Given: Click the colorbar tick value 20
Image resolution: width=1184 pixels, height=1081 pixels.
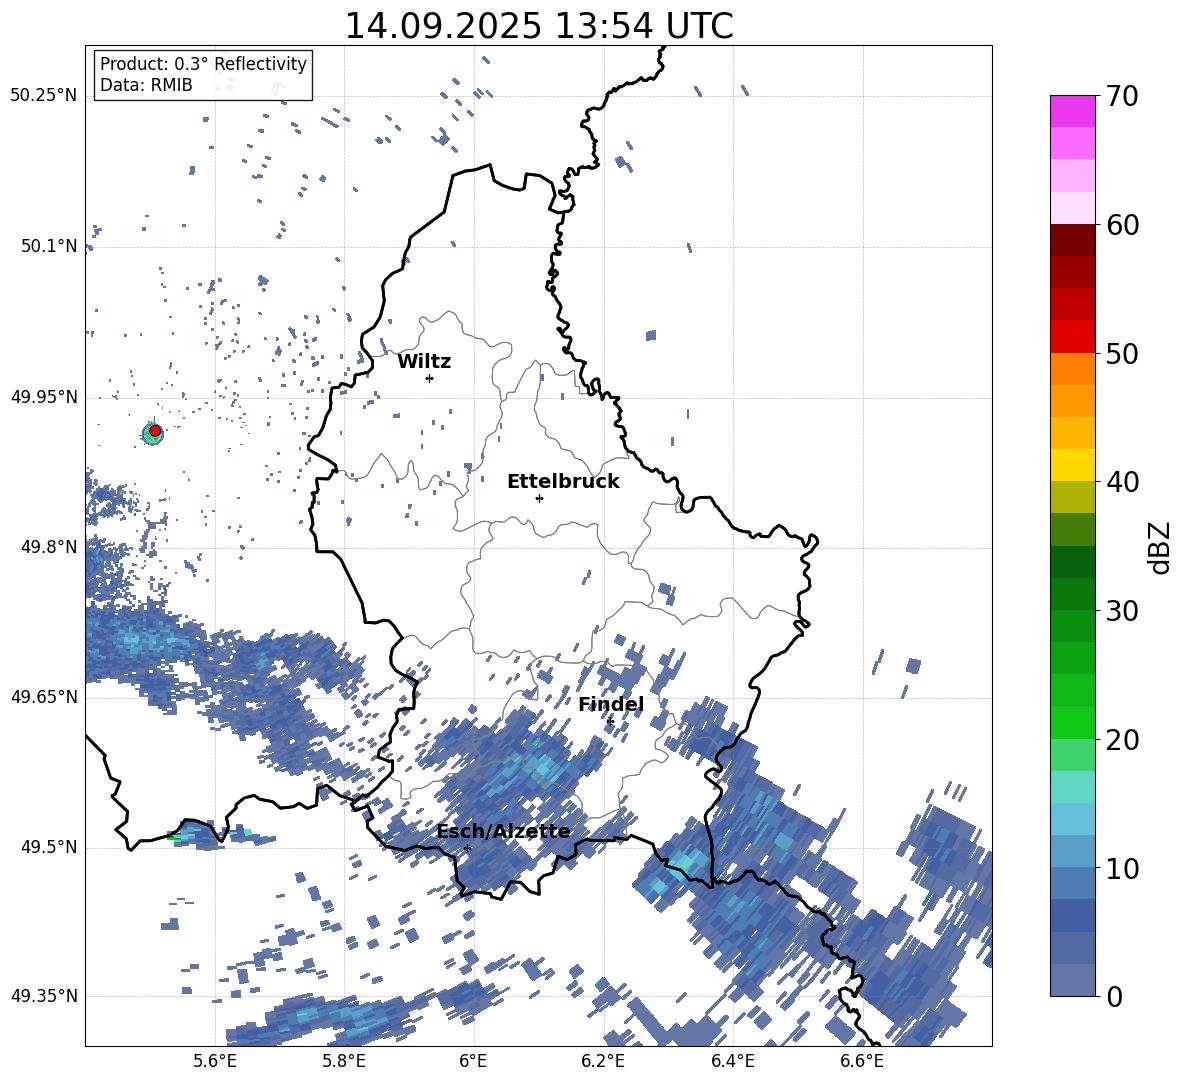Looking at the screenshot, I should tap(1123, 740).
